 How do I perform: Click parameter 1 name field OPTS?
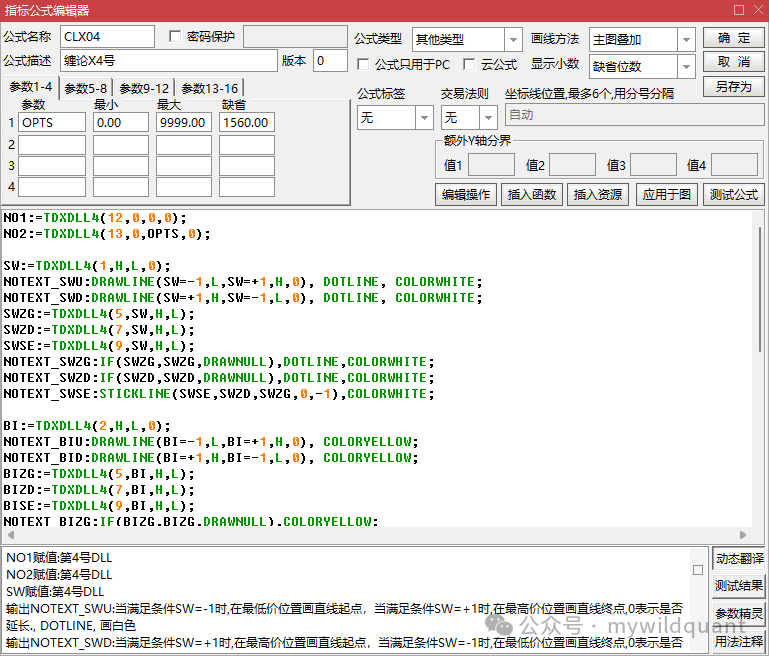click(52, 123)
